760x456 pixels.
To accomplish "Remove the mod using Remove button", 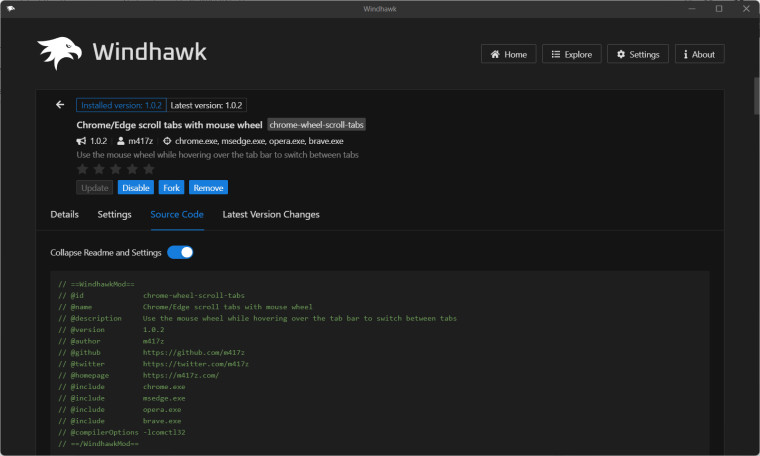I will tap(208, 187).
